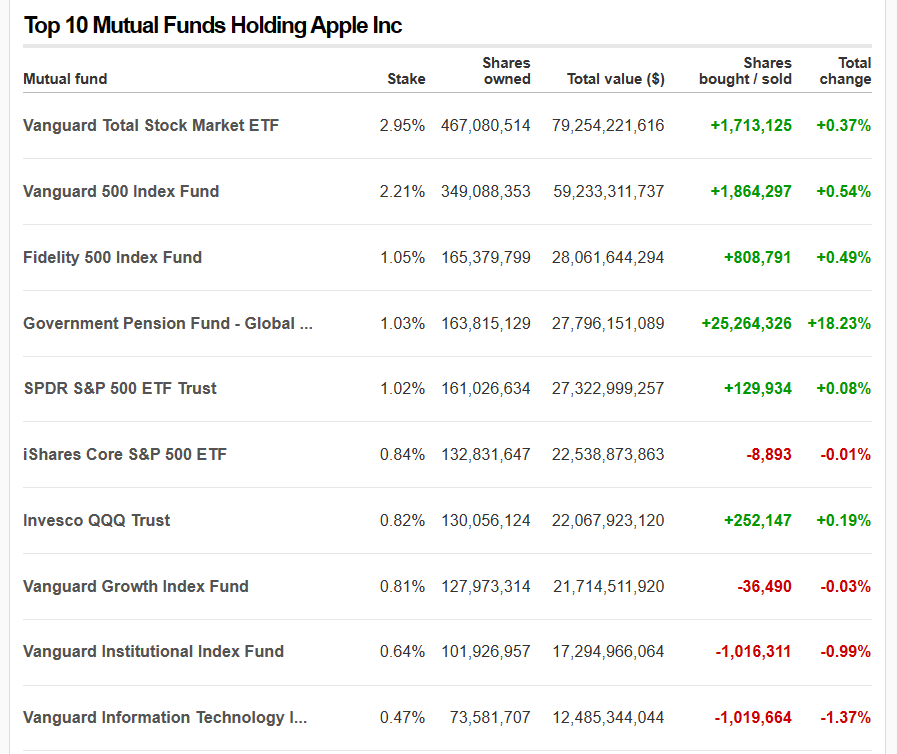Select total value 27,322,999,257

[x=608, y=388]
